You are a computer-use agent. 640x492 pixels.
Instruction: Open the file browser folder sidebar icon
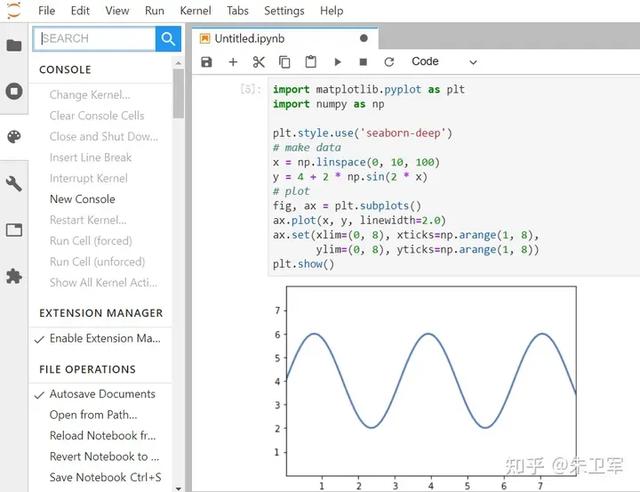(14, 45)
